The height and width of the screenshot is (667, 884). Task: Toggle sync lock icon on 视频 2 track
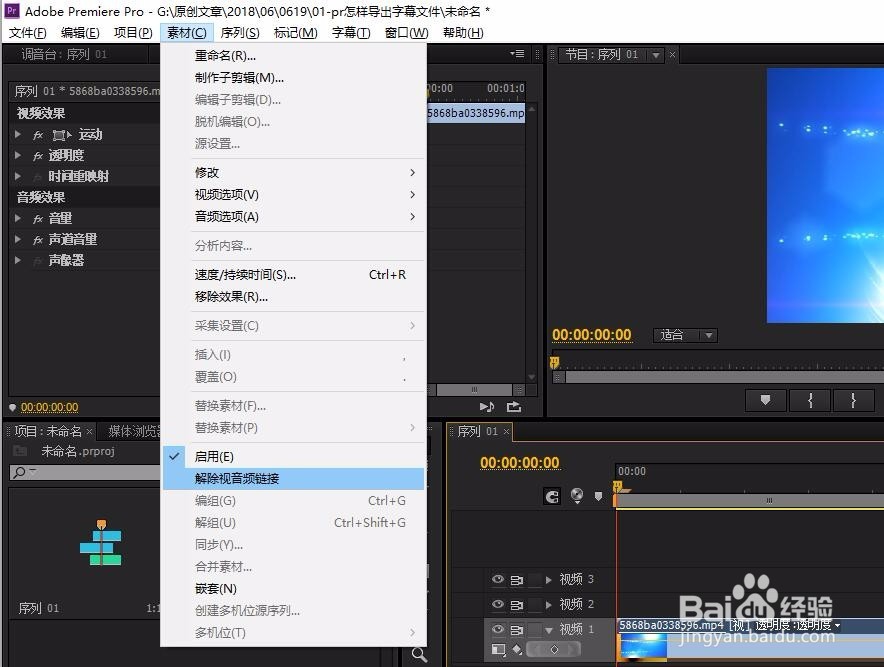(516, 604)
